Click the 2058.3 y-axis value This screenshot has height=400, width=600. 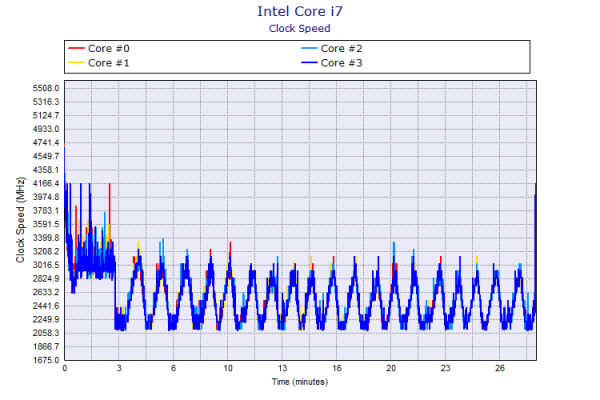(x=46, y=333)
